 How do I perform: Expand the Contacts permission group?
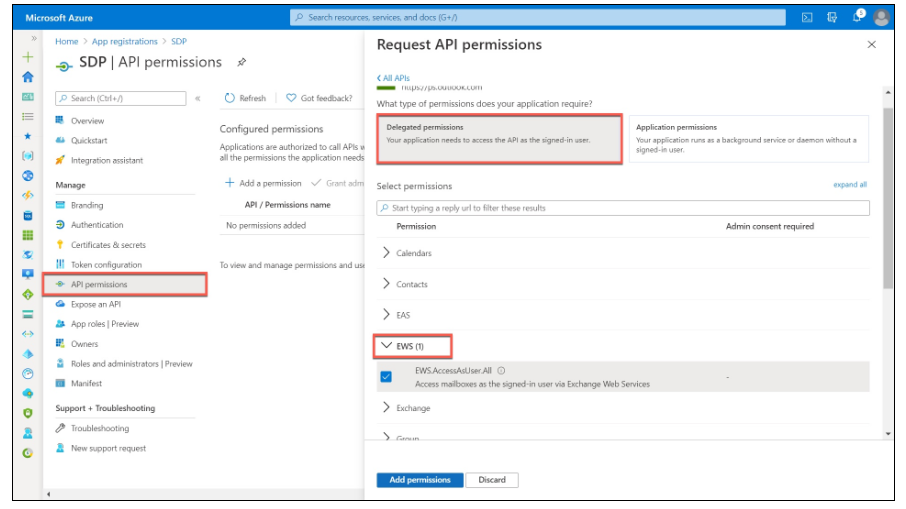(x=387, y=284)
